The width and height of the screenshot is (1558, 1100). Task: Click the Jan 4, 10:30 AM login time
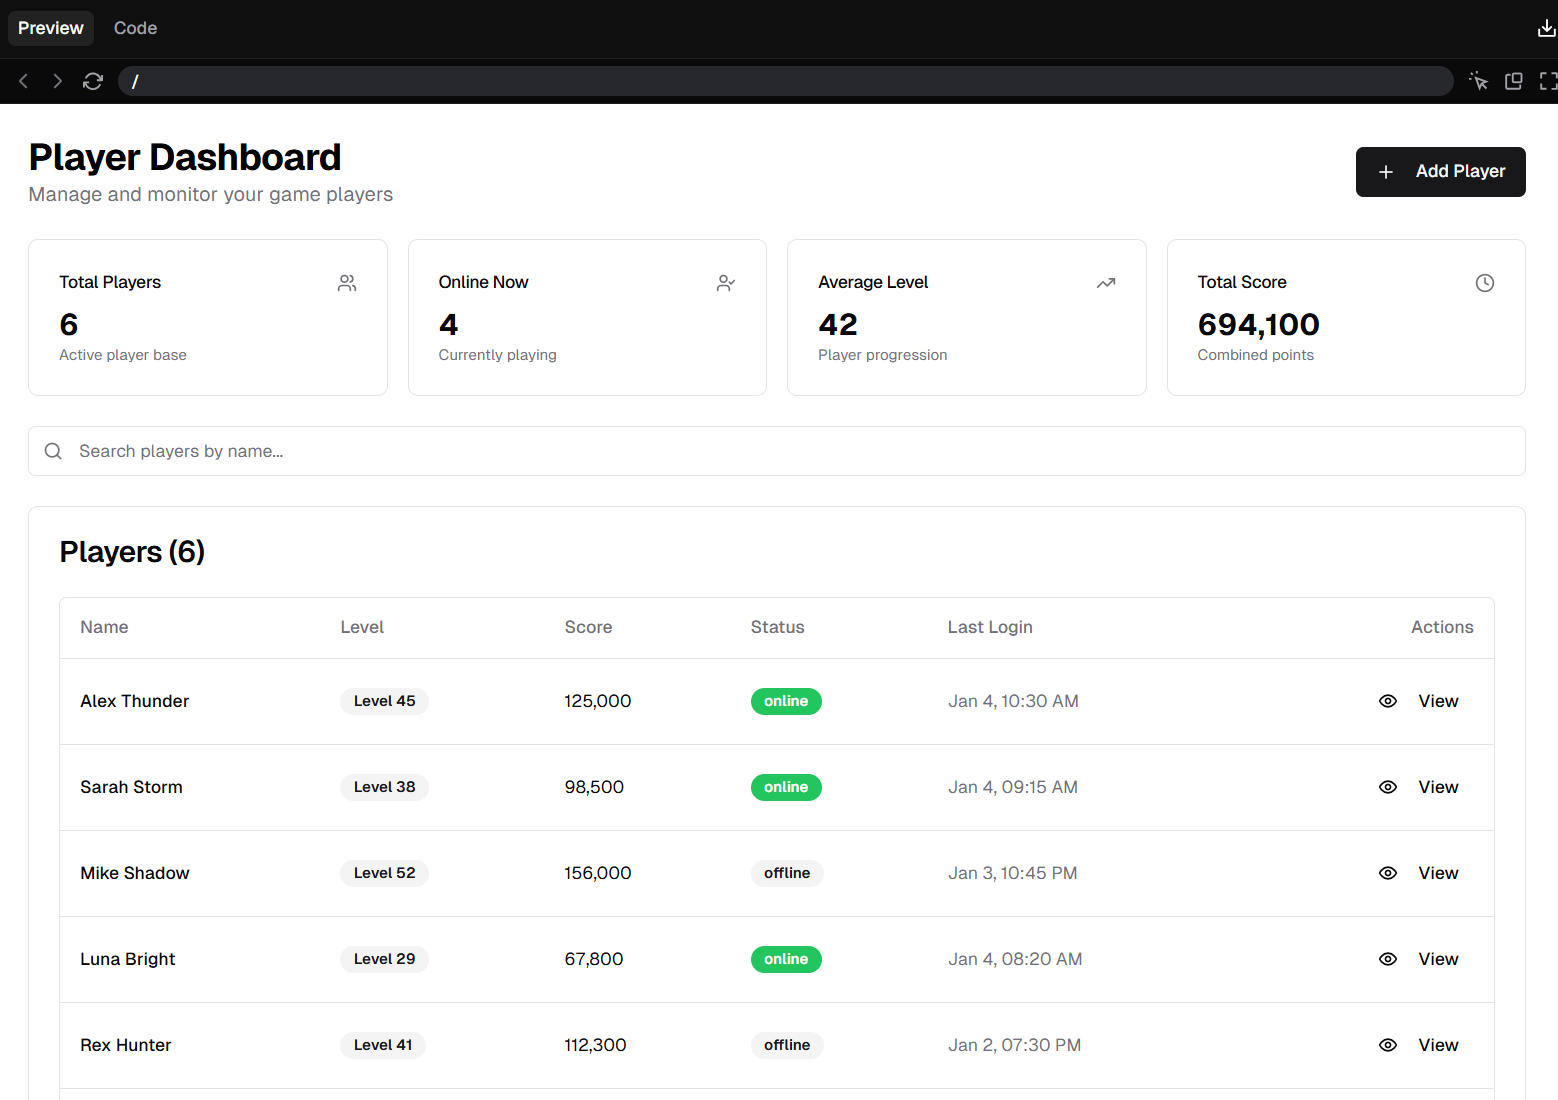(1013, 701)
